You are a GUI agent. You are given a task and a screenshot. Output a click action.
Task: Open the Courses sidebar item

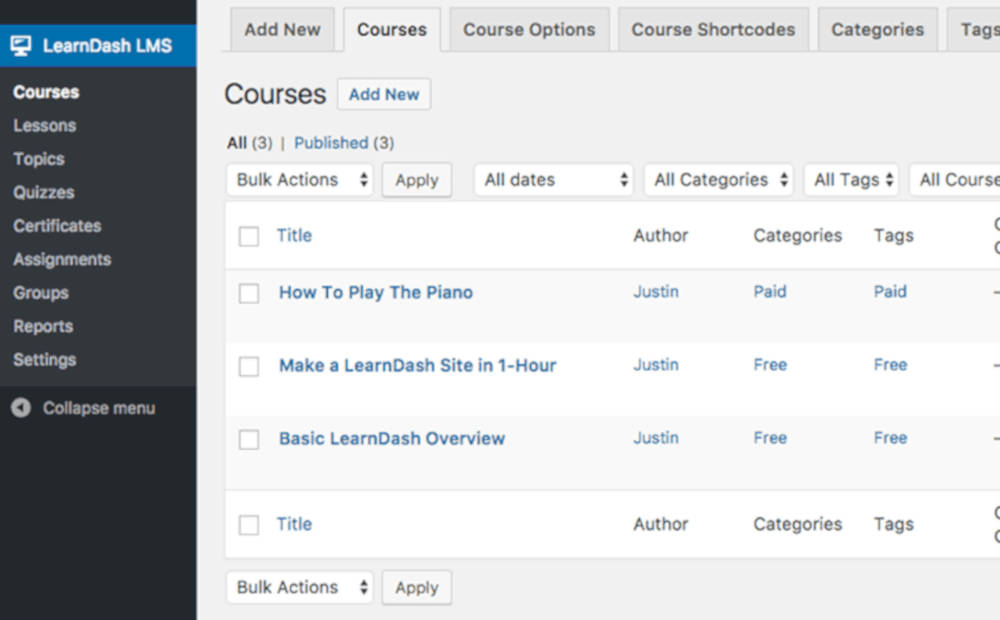[45, 92]
